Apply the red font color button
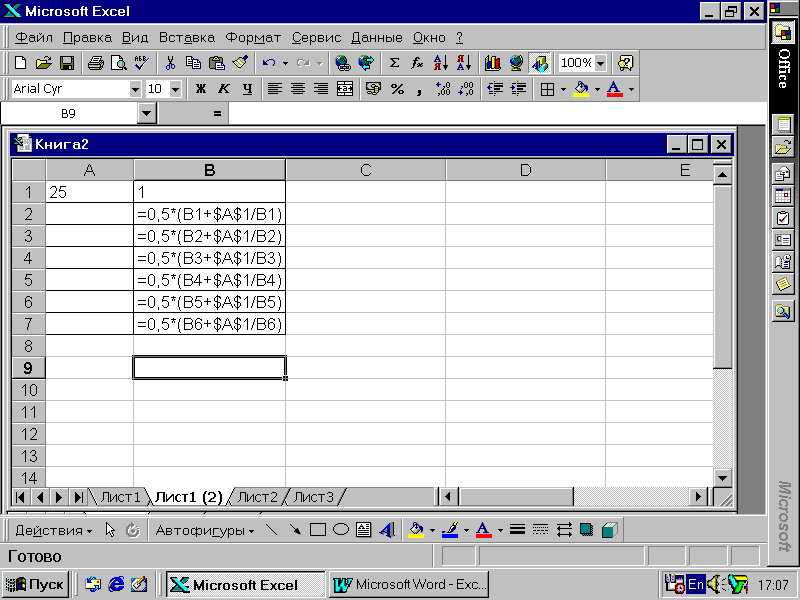The width and height of the screenshot is (800, 600). (614, 89)
